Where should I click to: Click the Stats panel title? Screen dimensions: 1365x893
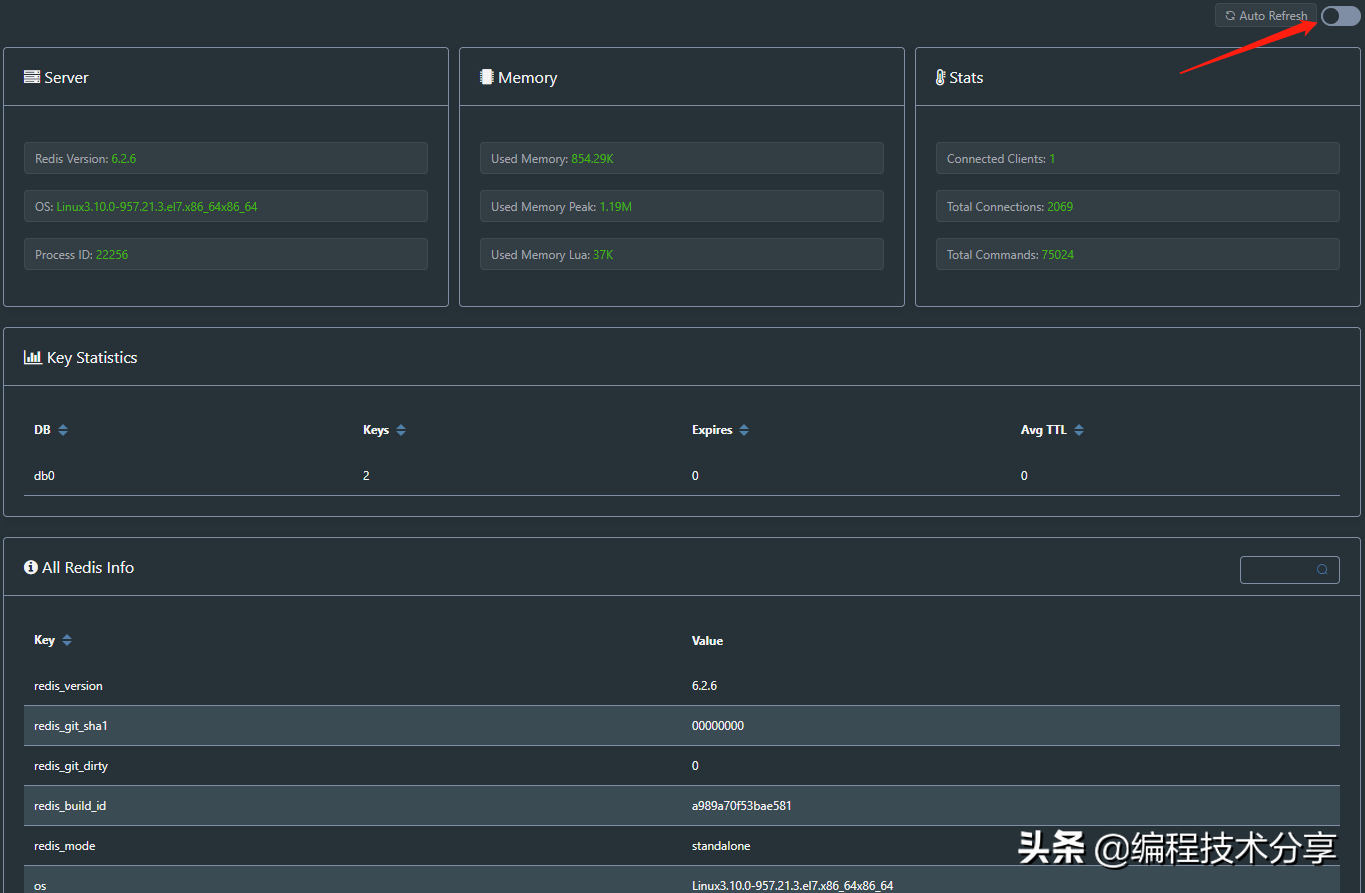[x=966, y=77]
